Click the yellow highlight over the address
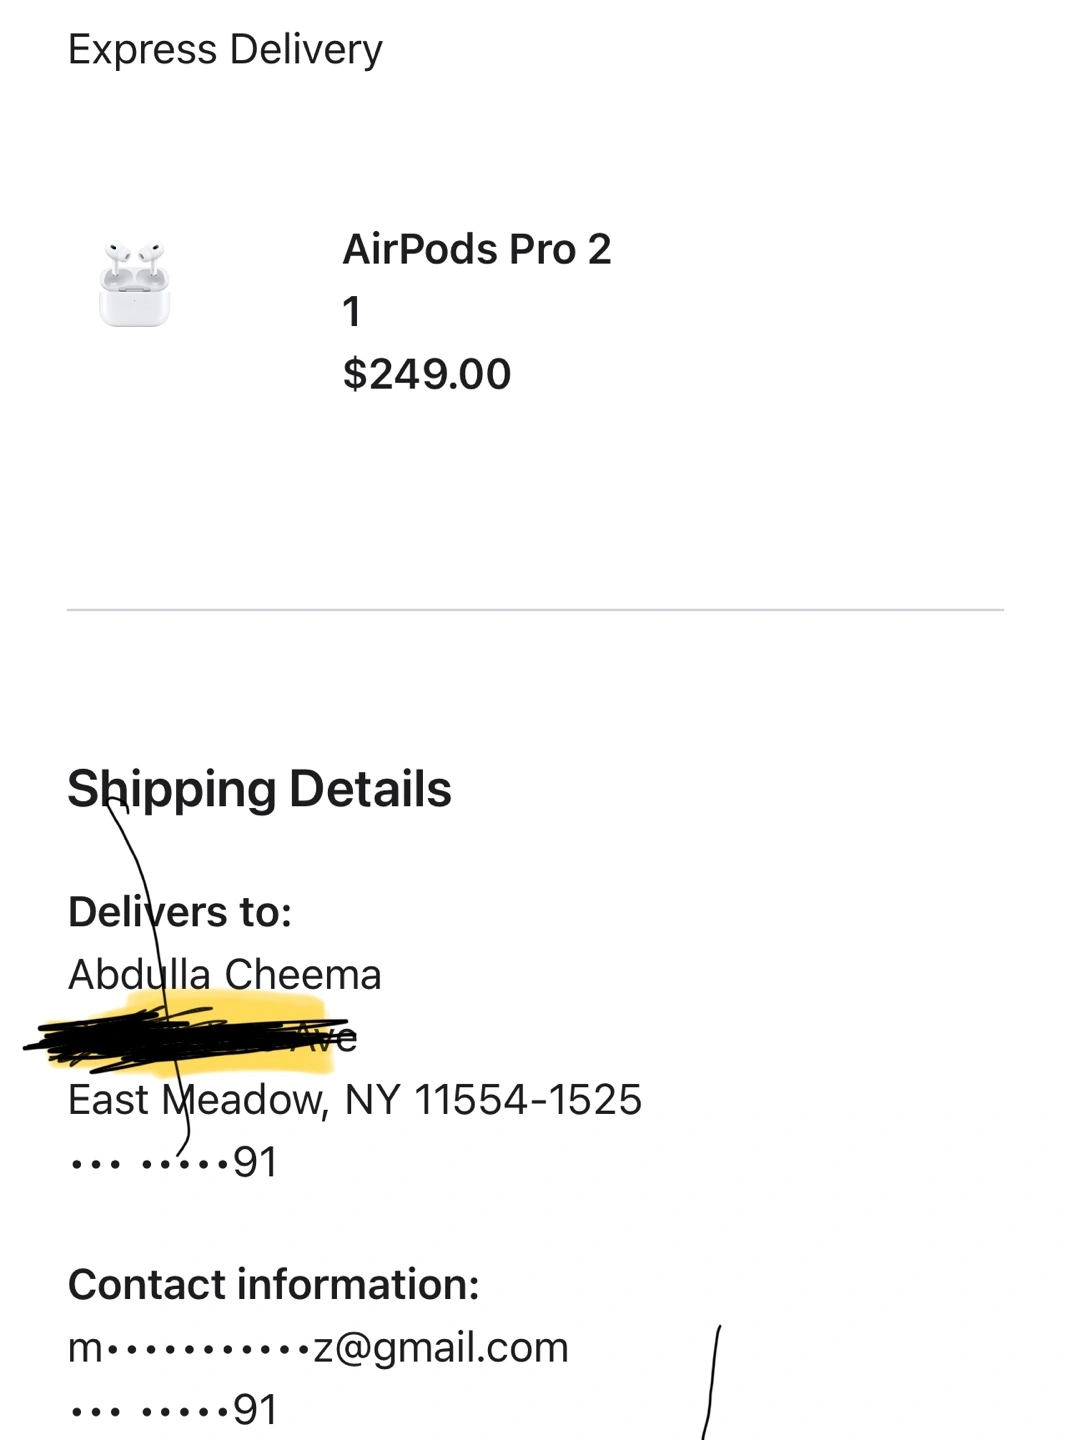The image size is (1071, 1440). coord(231,1034)
